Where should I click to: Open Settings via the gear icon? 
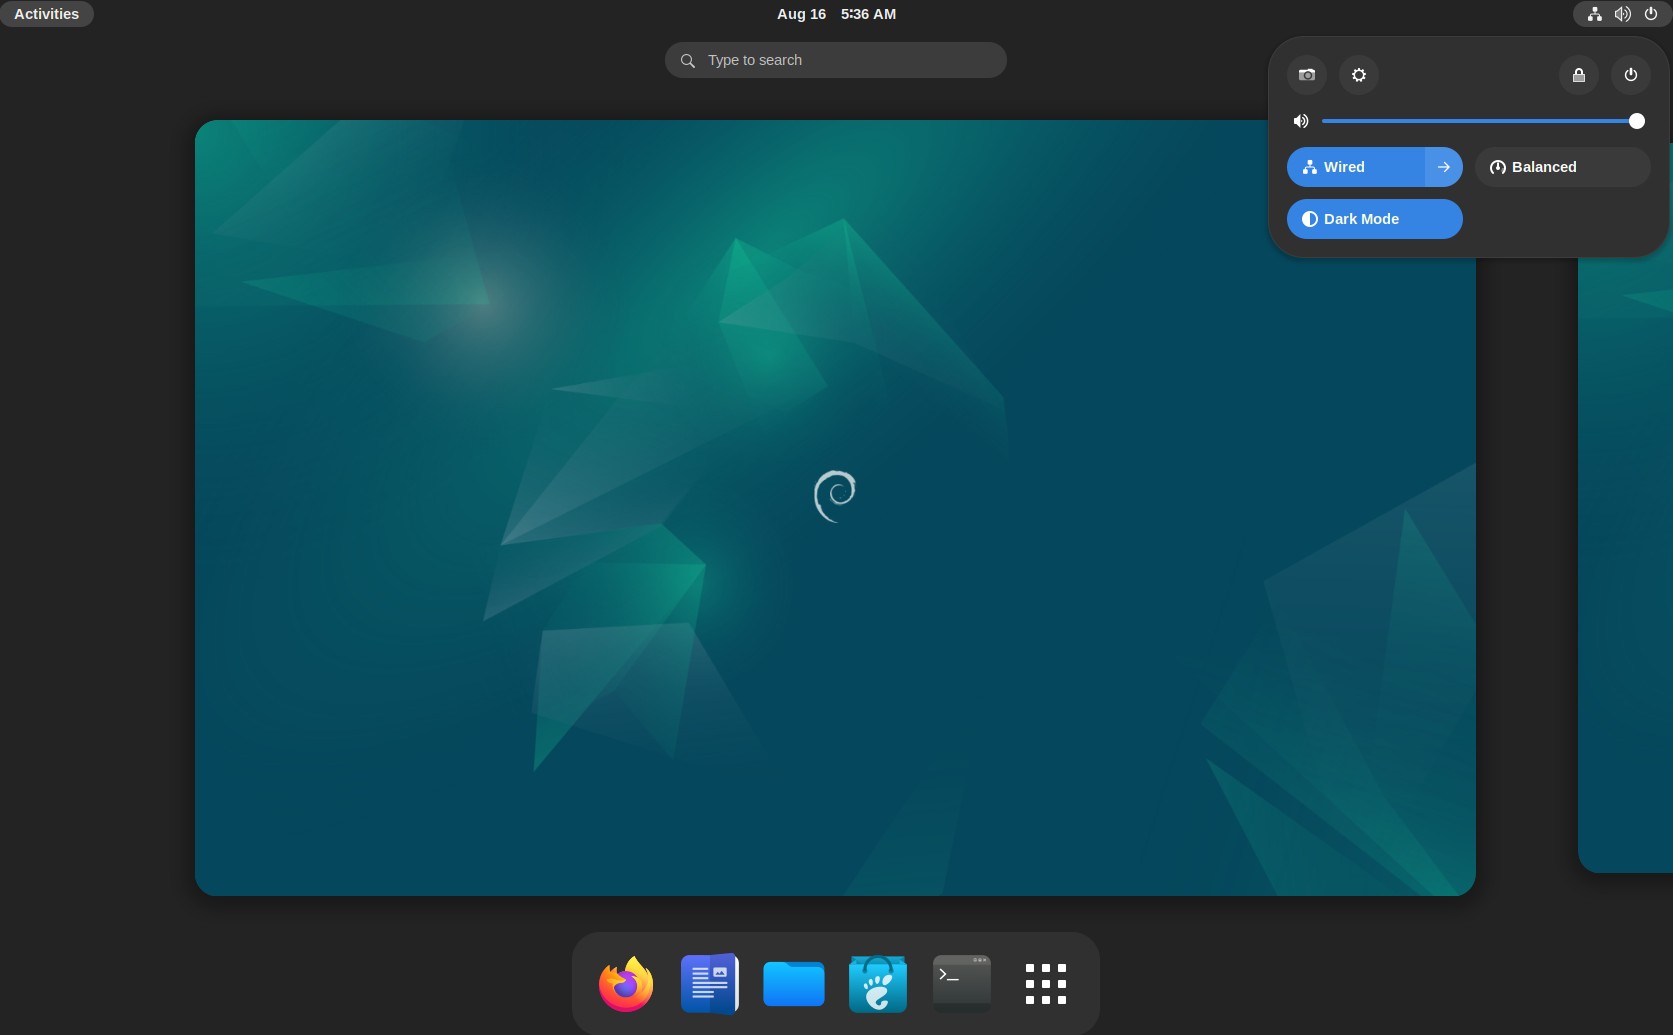point(1359,75)
